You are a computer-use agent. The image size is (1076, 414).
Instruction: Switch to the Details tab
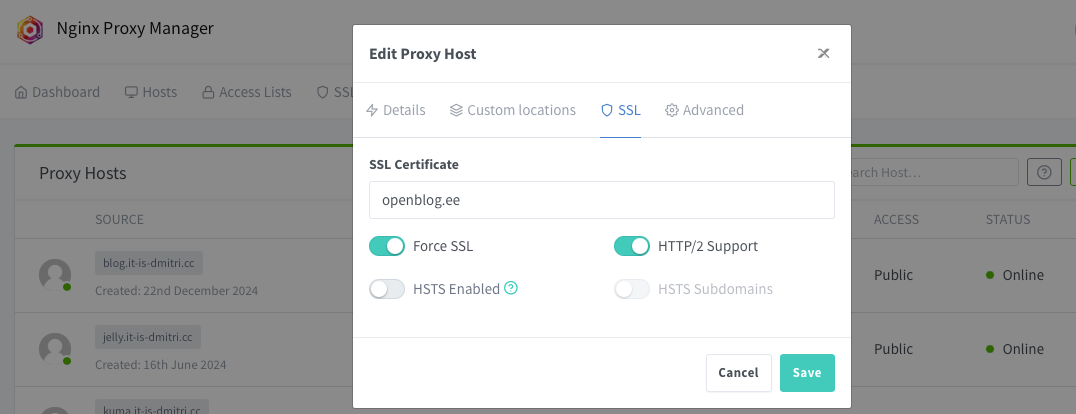click(396, 110)
